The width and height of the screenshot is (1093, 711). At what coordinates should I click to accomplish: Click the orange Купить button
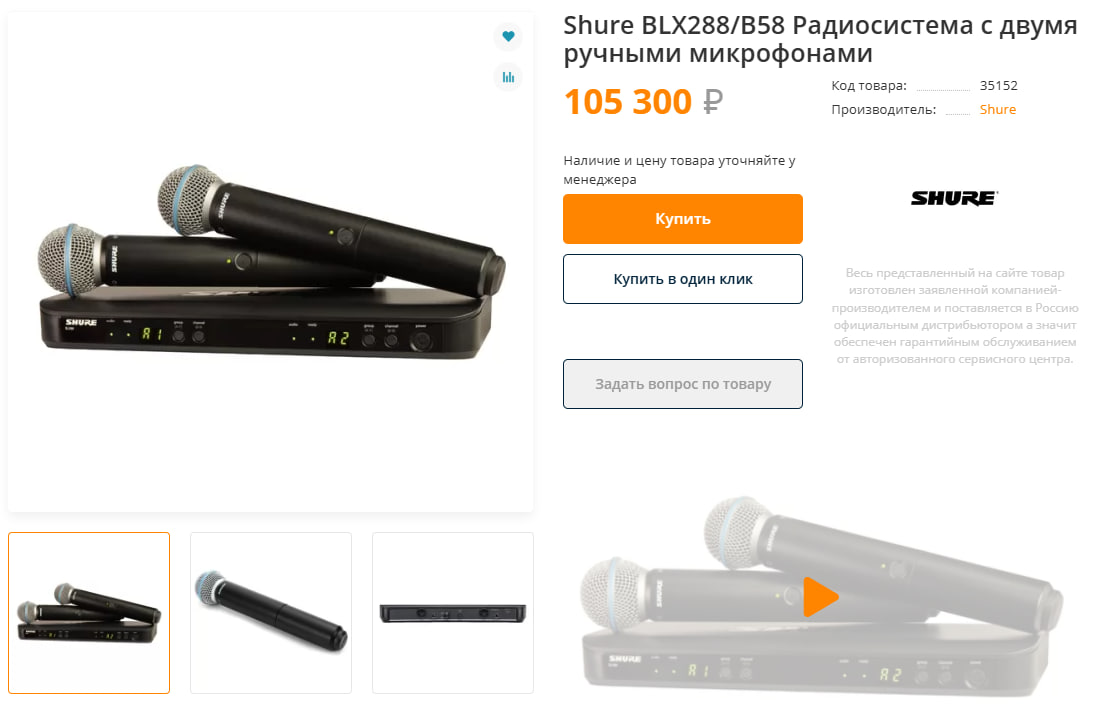(x=683, y=219)
